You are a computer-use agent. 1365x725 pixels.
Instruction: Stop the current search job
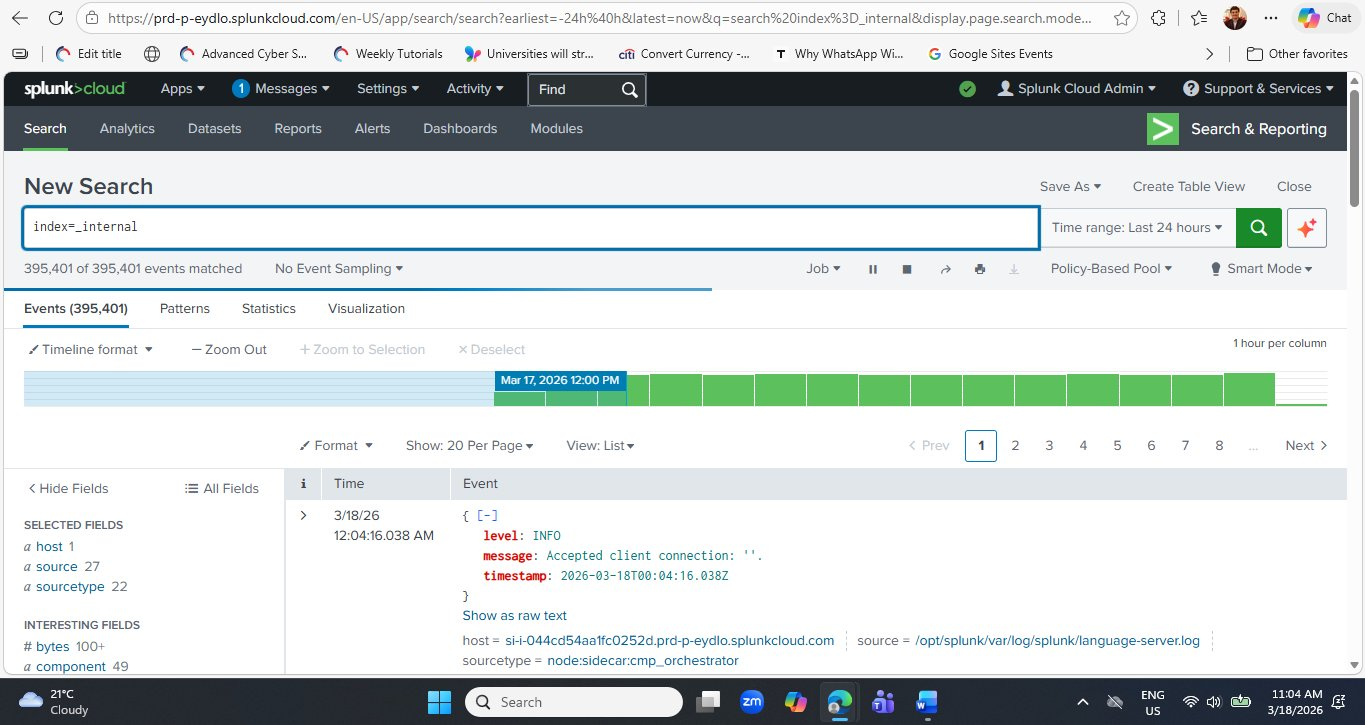click(x=906, y=268)
